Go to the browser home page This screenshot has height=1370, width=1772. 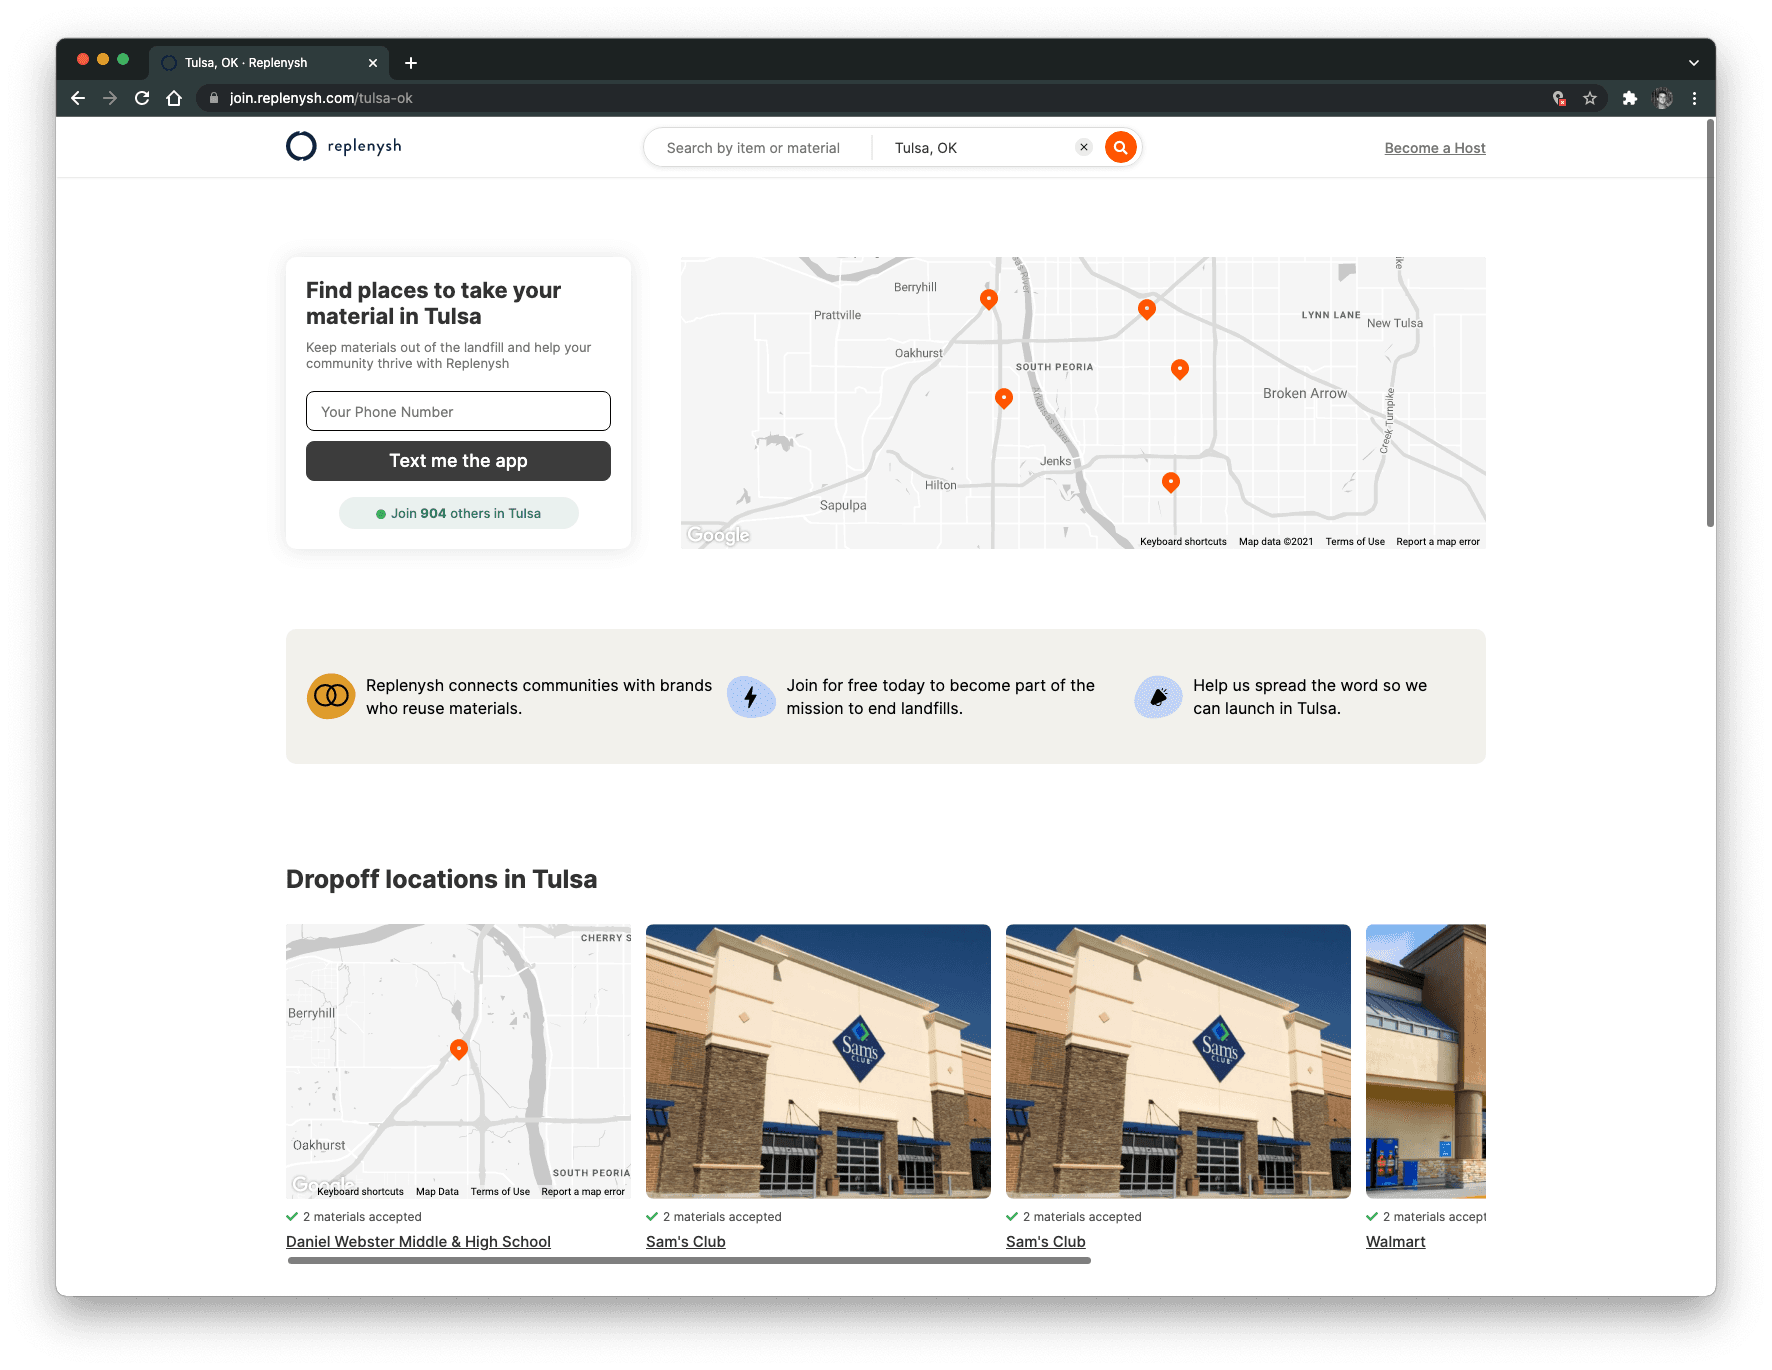174,98
